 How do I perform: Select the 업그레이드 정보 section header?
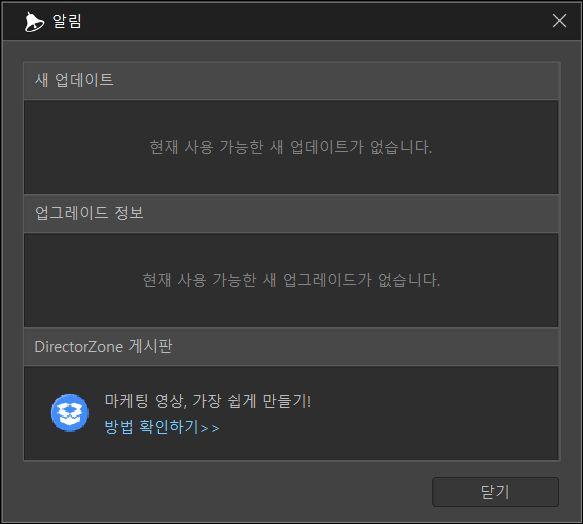tap(292, 213)
